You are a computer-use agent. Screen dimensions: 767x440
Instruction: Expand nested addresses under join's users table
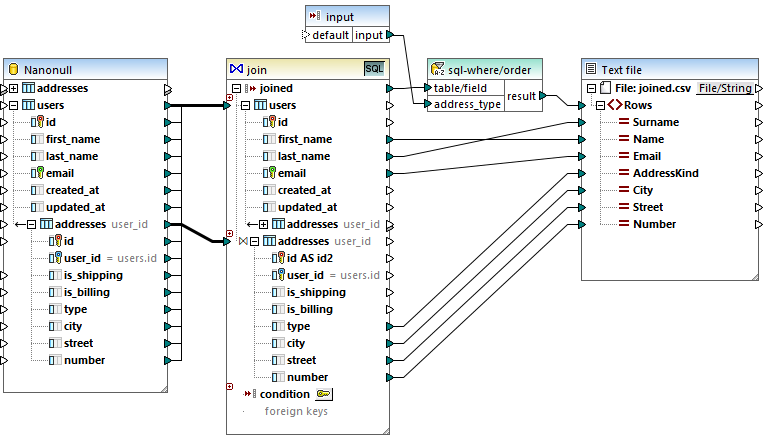click(264, 224)
